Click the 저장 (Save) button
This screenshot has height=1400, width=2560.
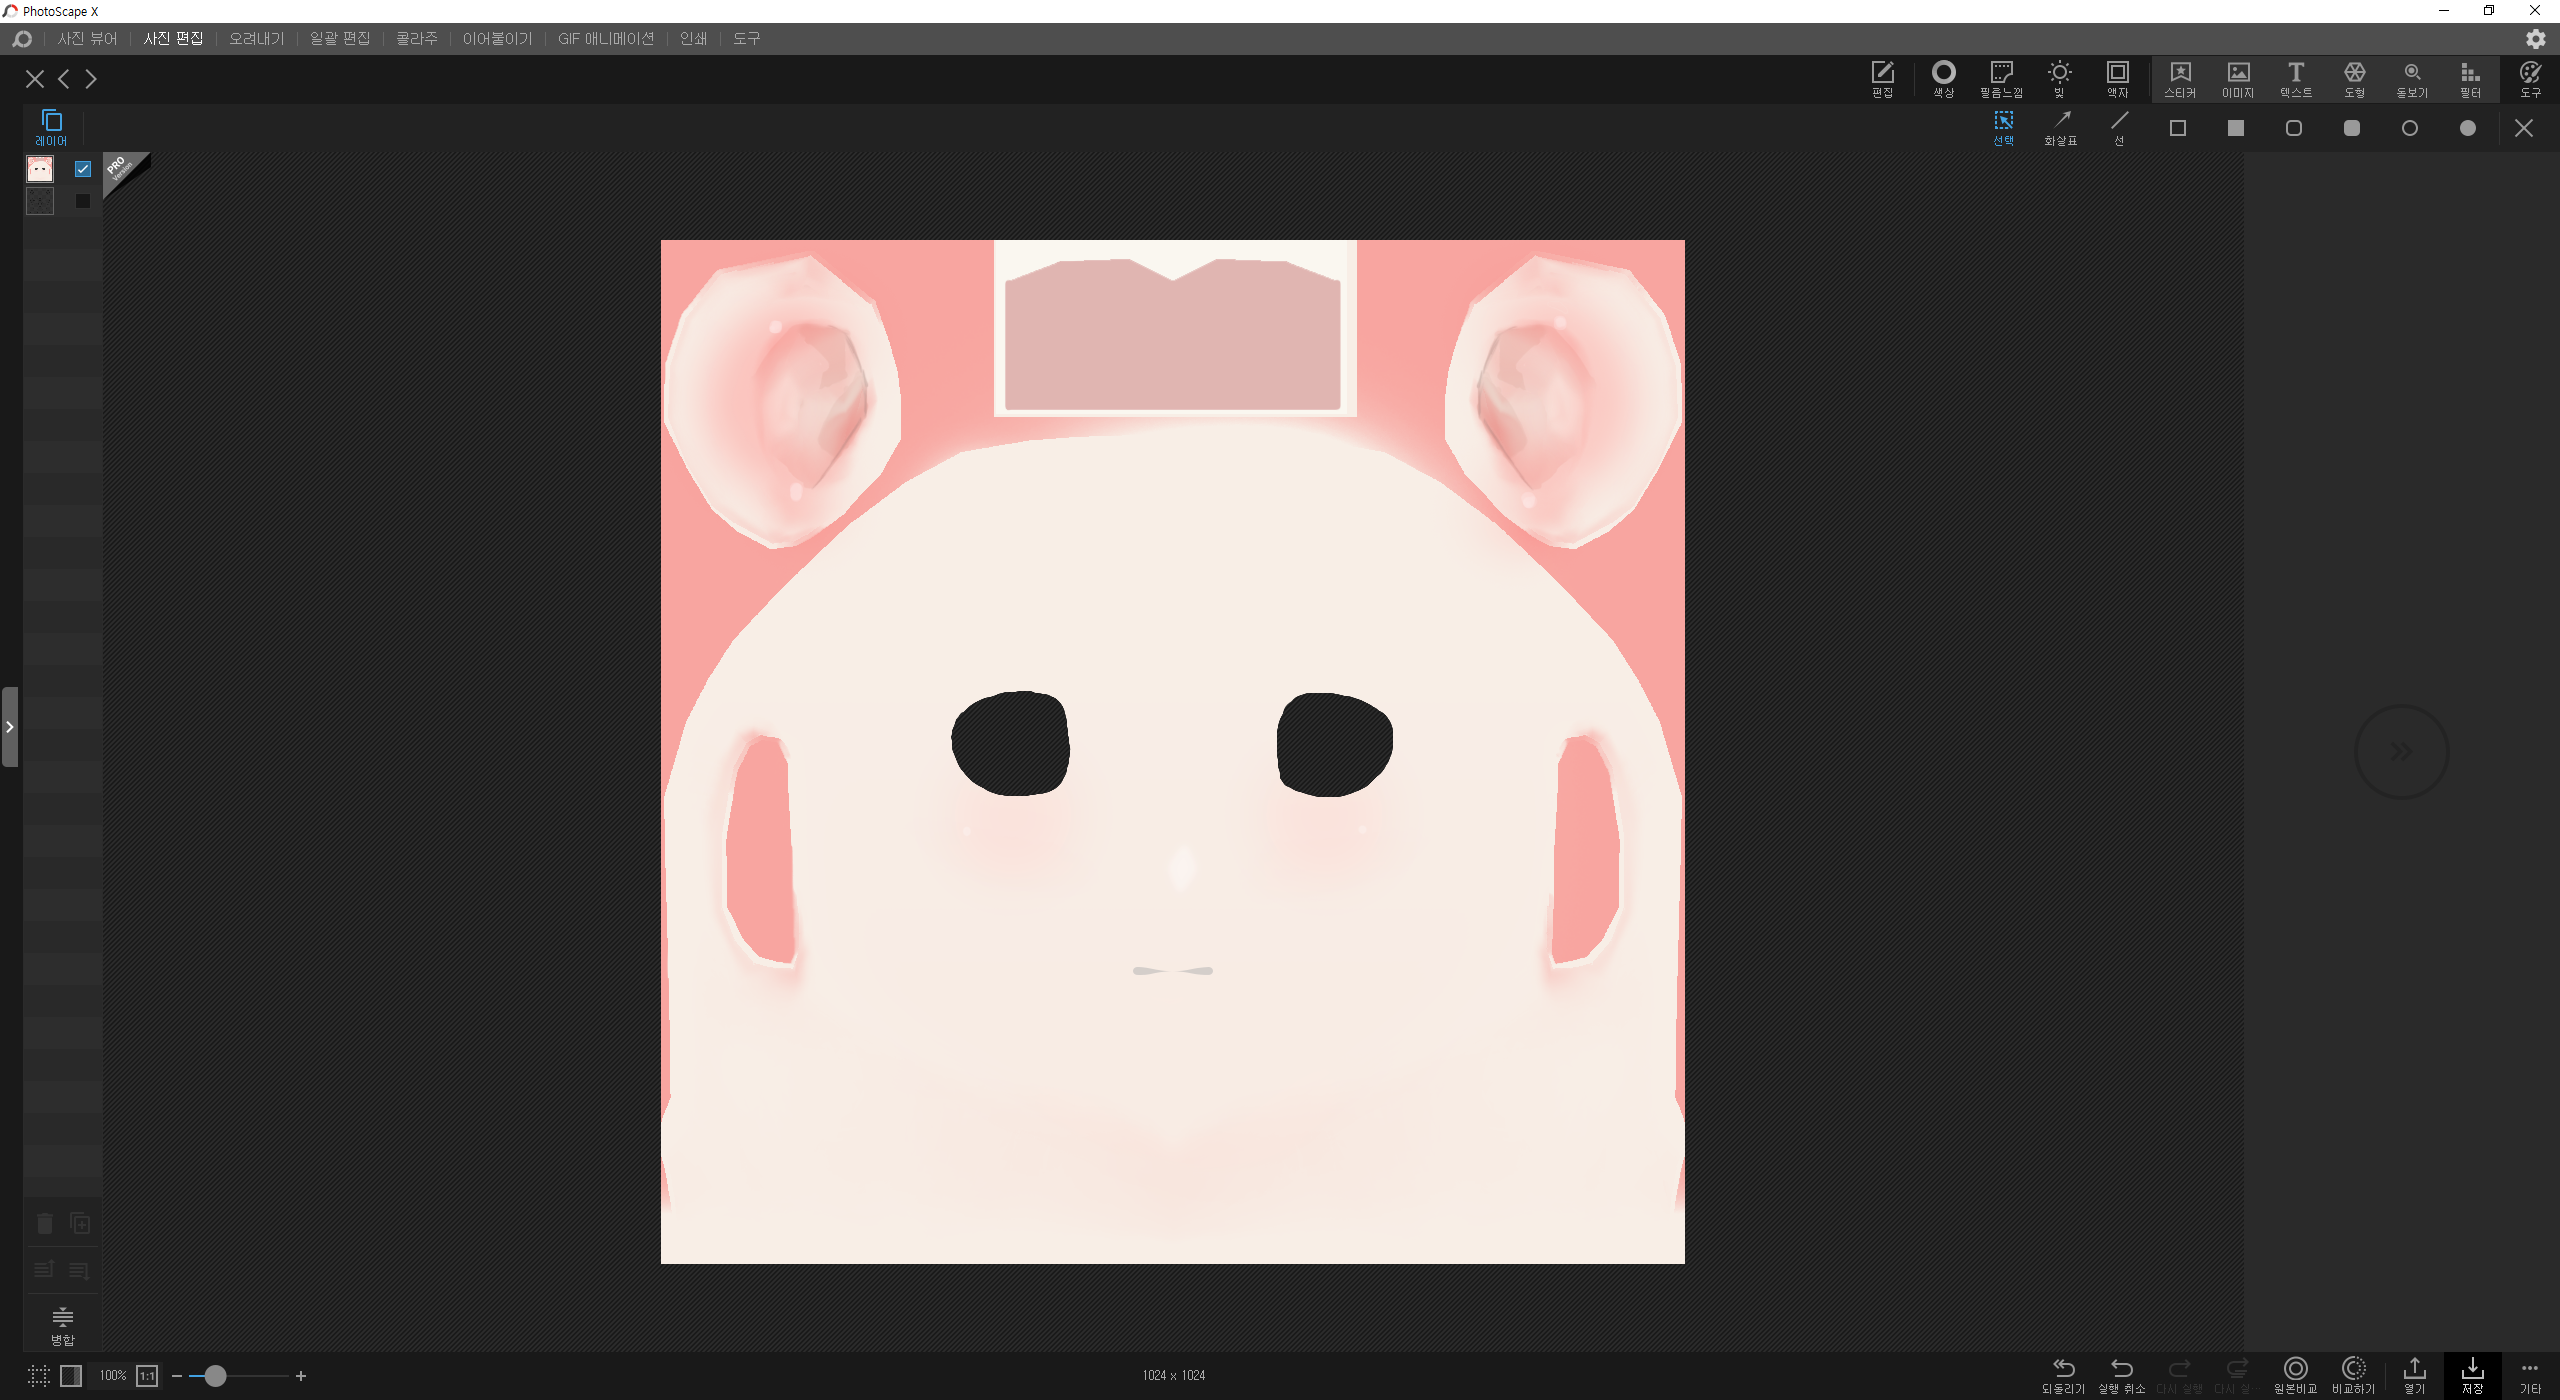pos(2472,1374)
